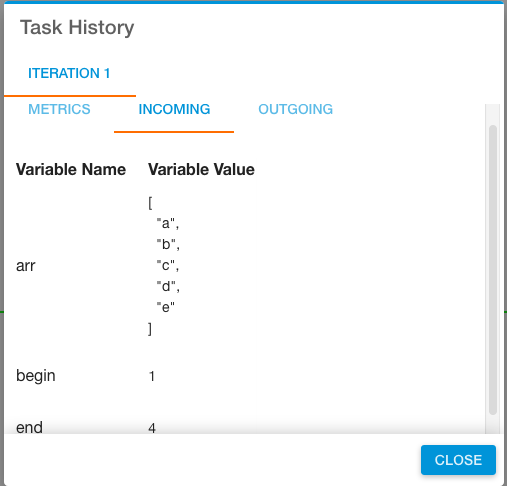The height and width of the screenshot is (486, 507).
Task: Click the Variable Value column header
Action: (201, 169)
